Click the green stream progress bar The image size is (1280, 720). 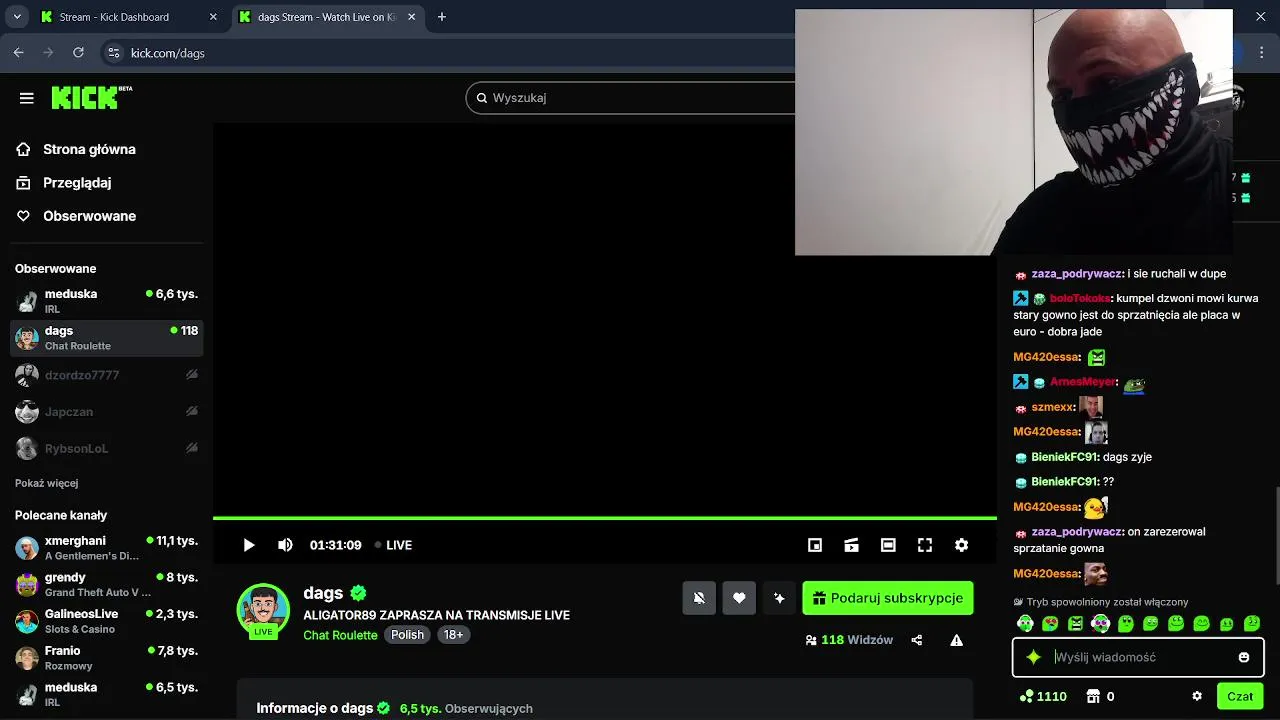tap(605, 518)
